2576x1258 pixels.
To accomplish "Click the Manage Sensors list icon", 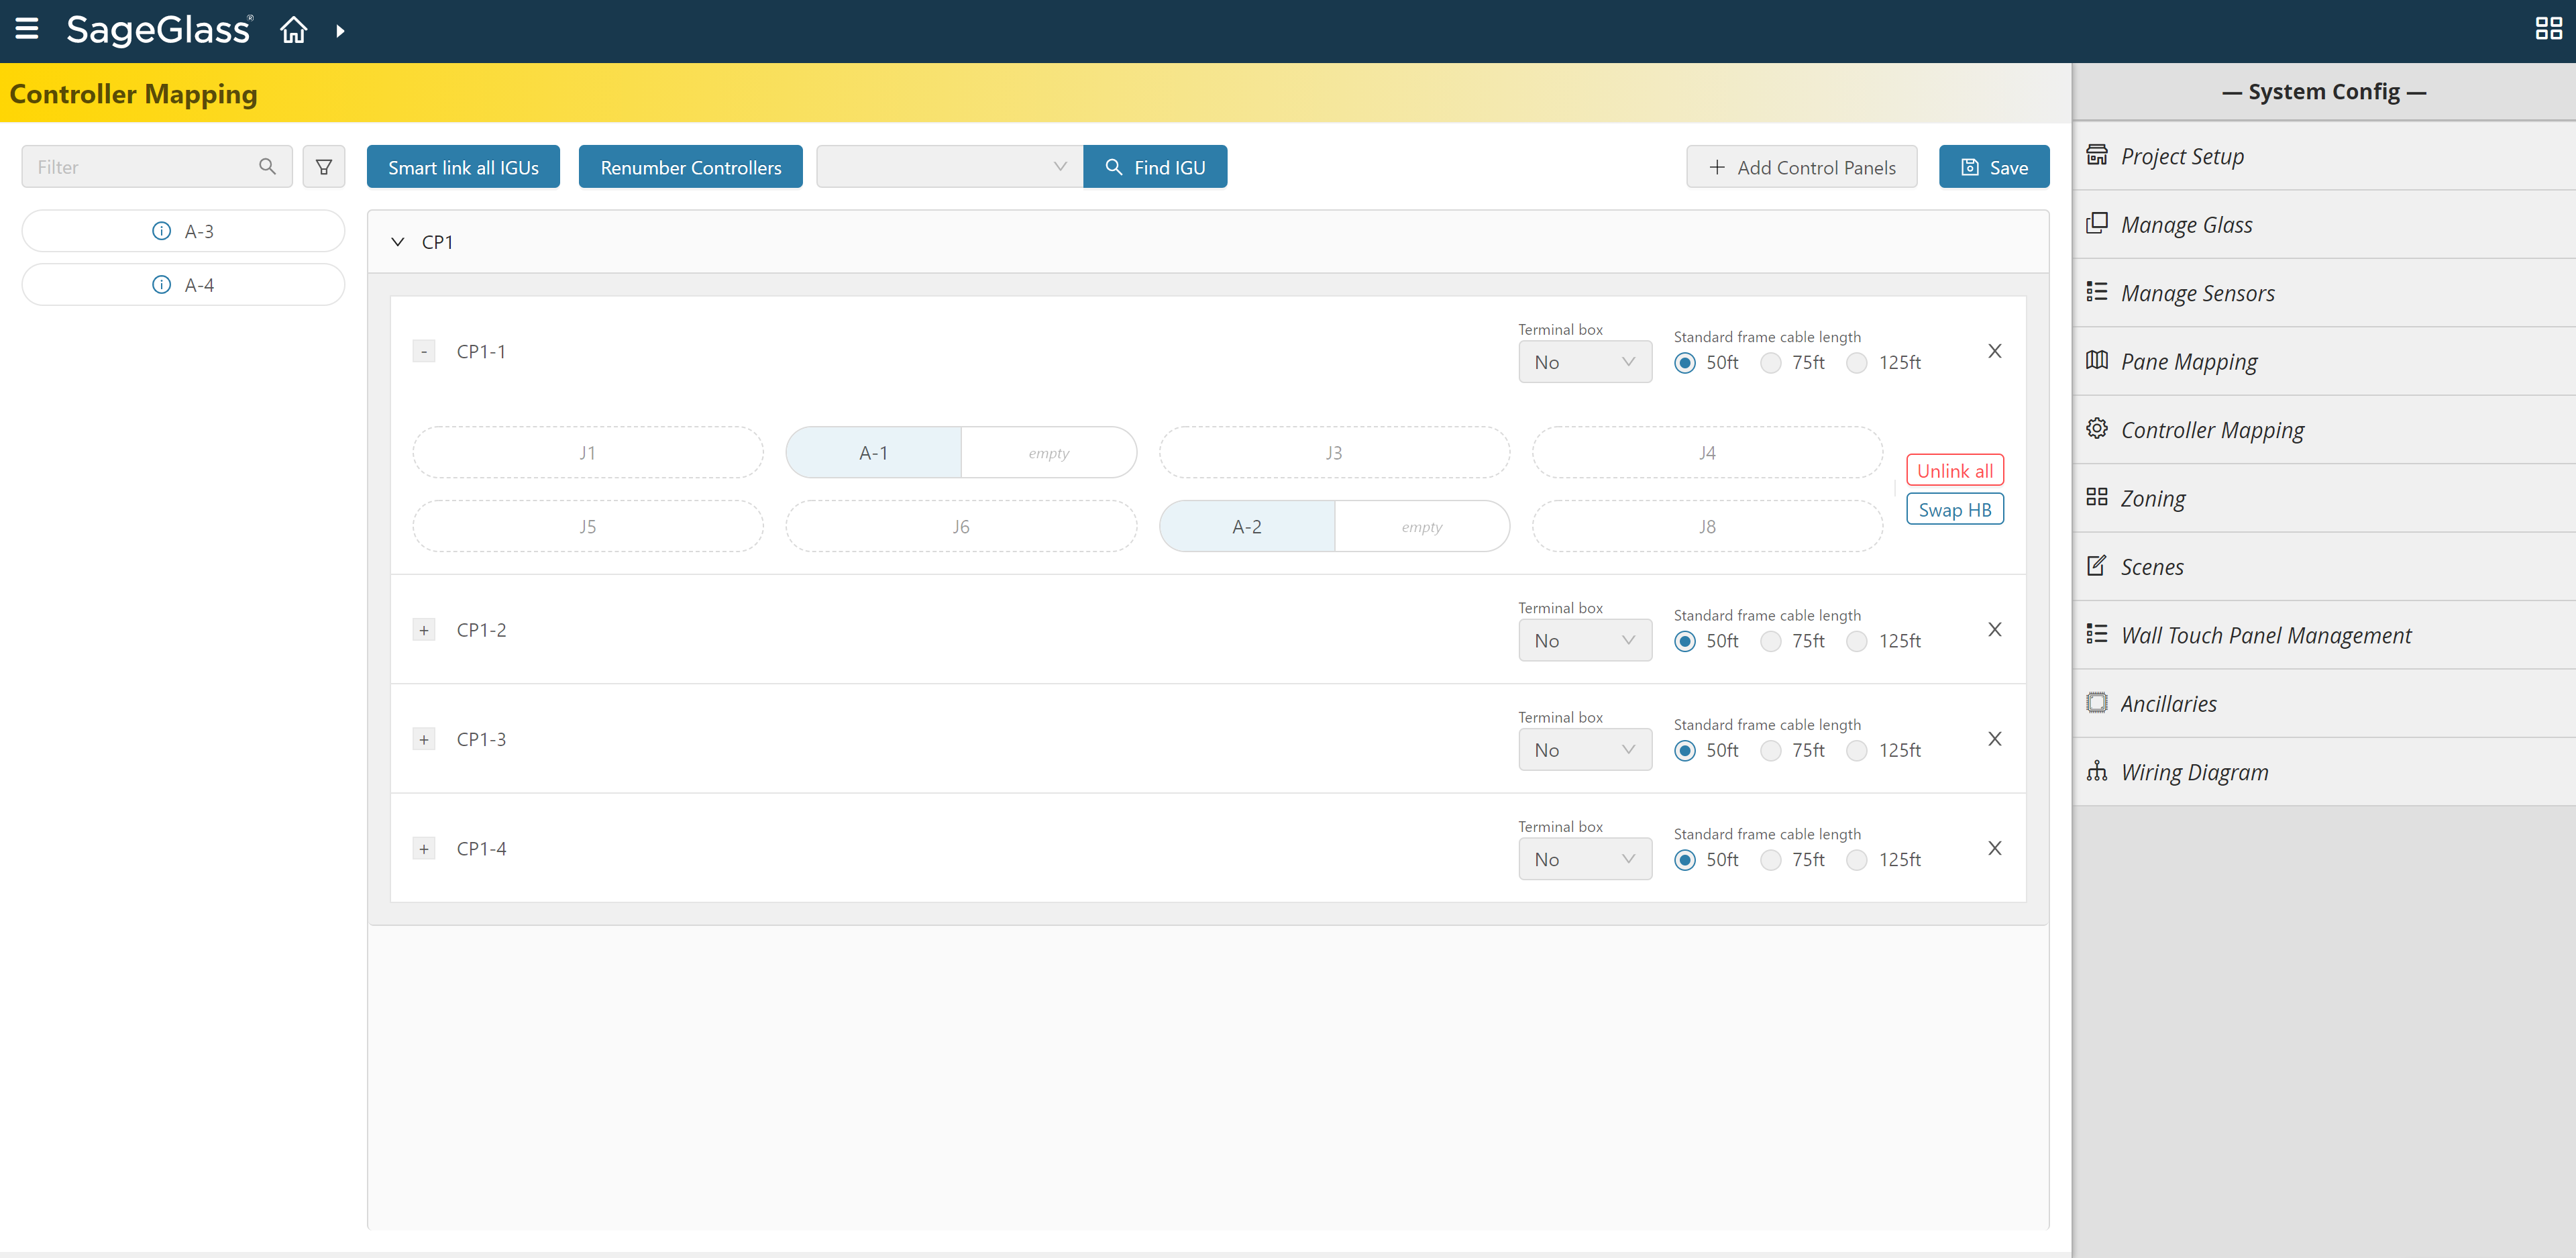I will (x=2097, y=292).
